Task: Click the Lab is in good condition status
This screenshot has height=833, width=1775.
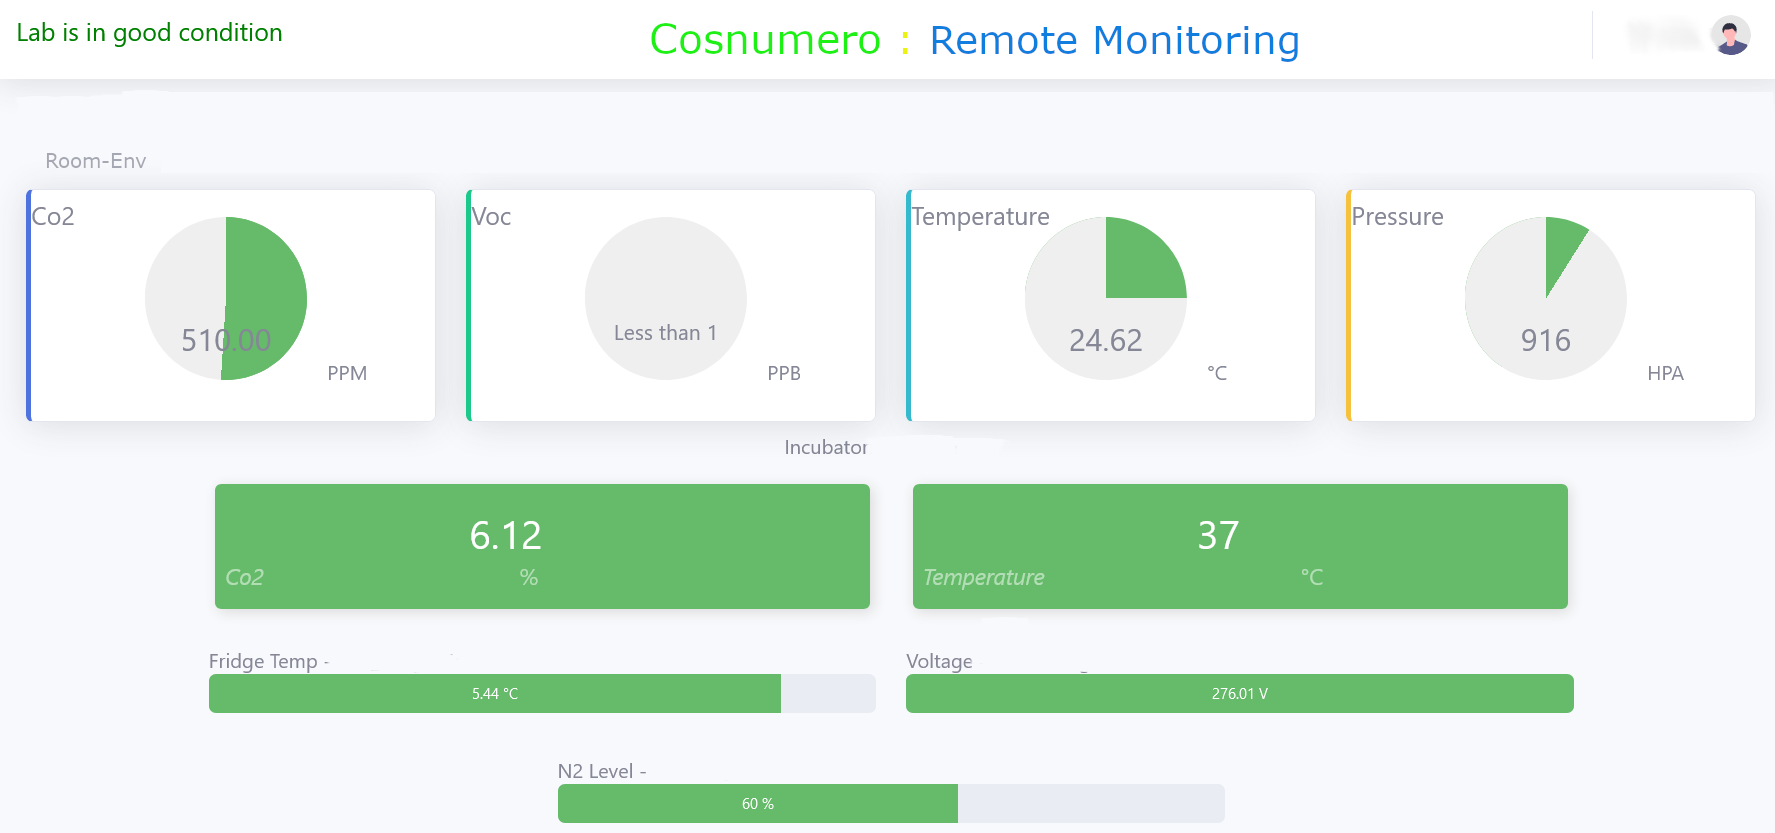Action: pos(150,33)
